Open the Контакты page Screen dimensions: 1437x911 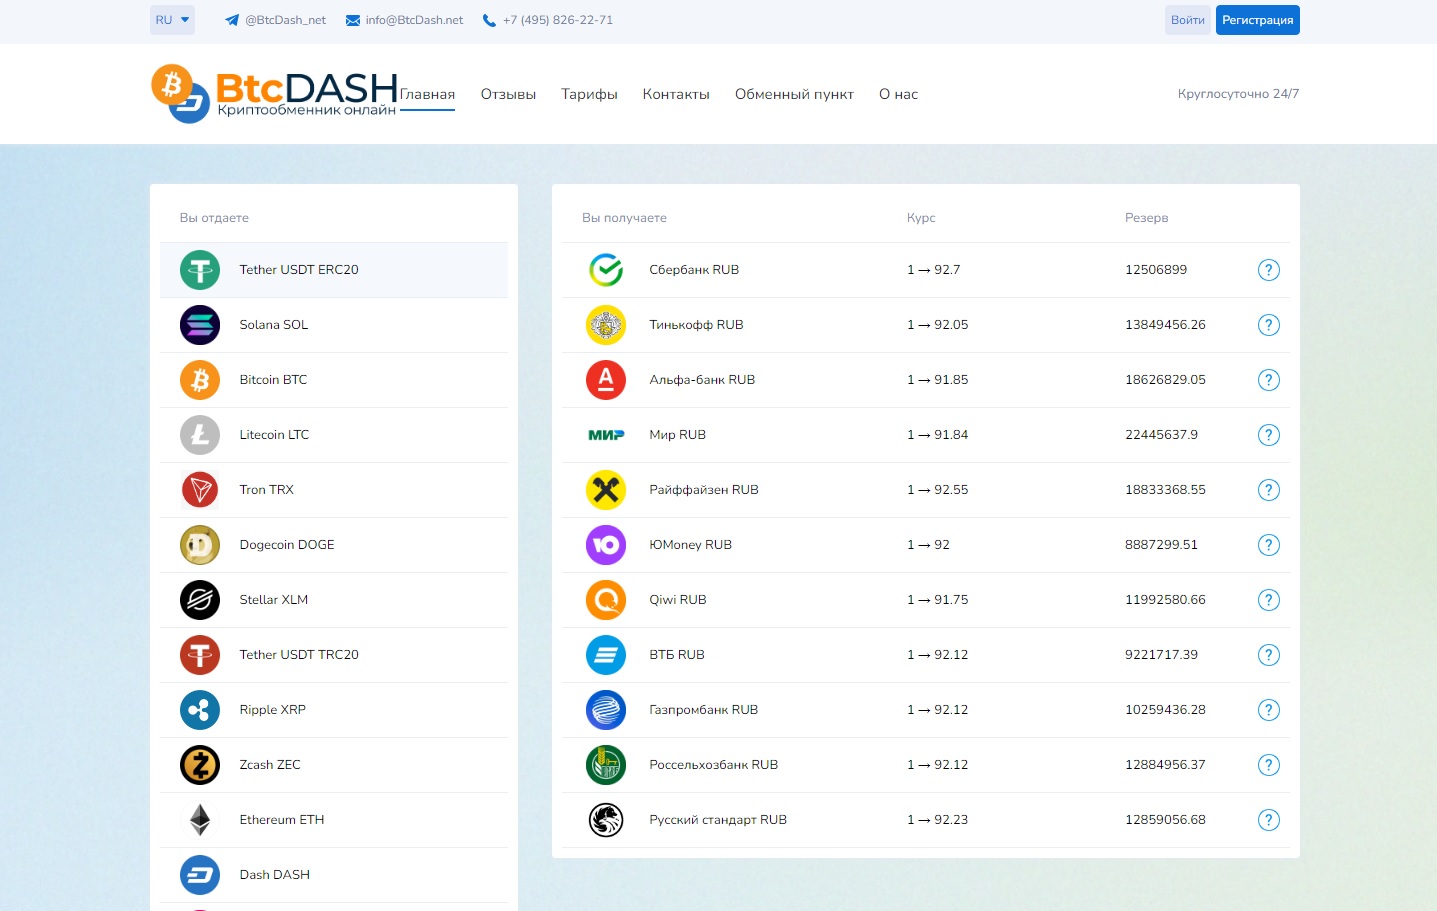click(x=676, y=94)
